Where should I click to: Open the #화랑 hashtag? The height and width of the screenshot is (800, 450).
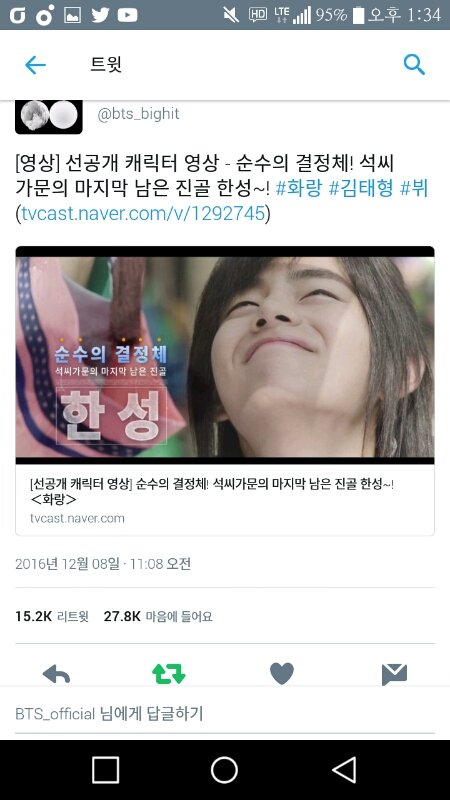298,189
